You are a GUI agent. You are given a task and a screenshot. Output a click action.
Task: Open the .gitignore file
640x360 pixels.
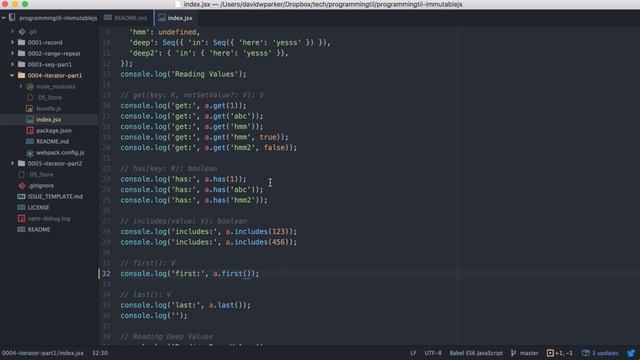(x=41, y=185)
